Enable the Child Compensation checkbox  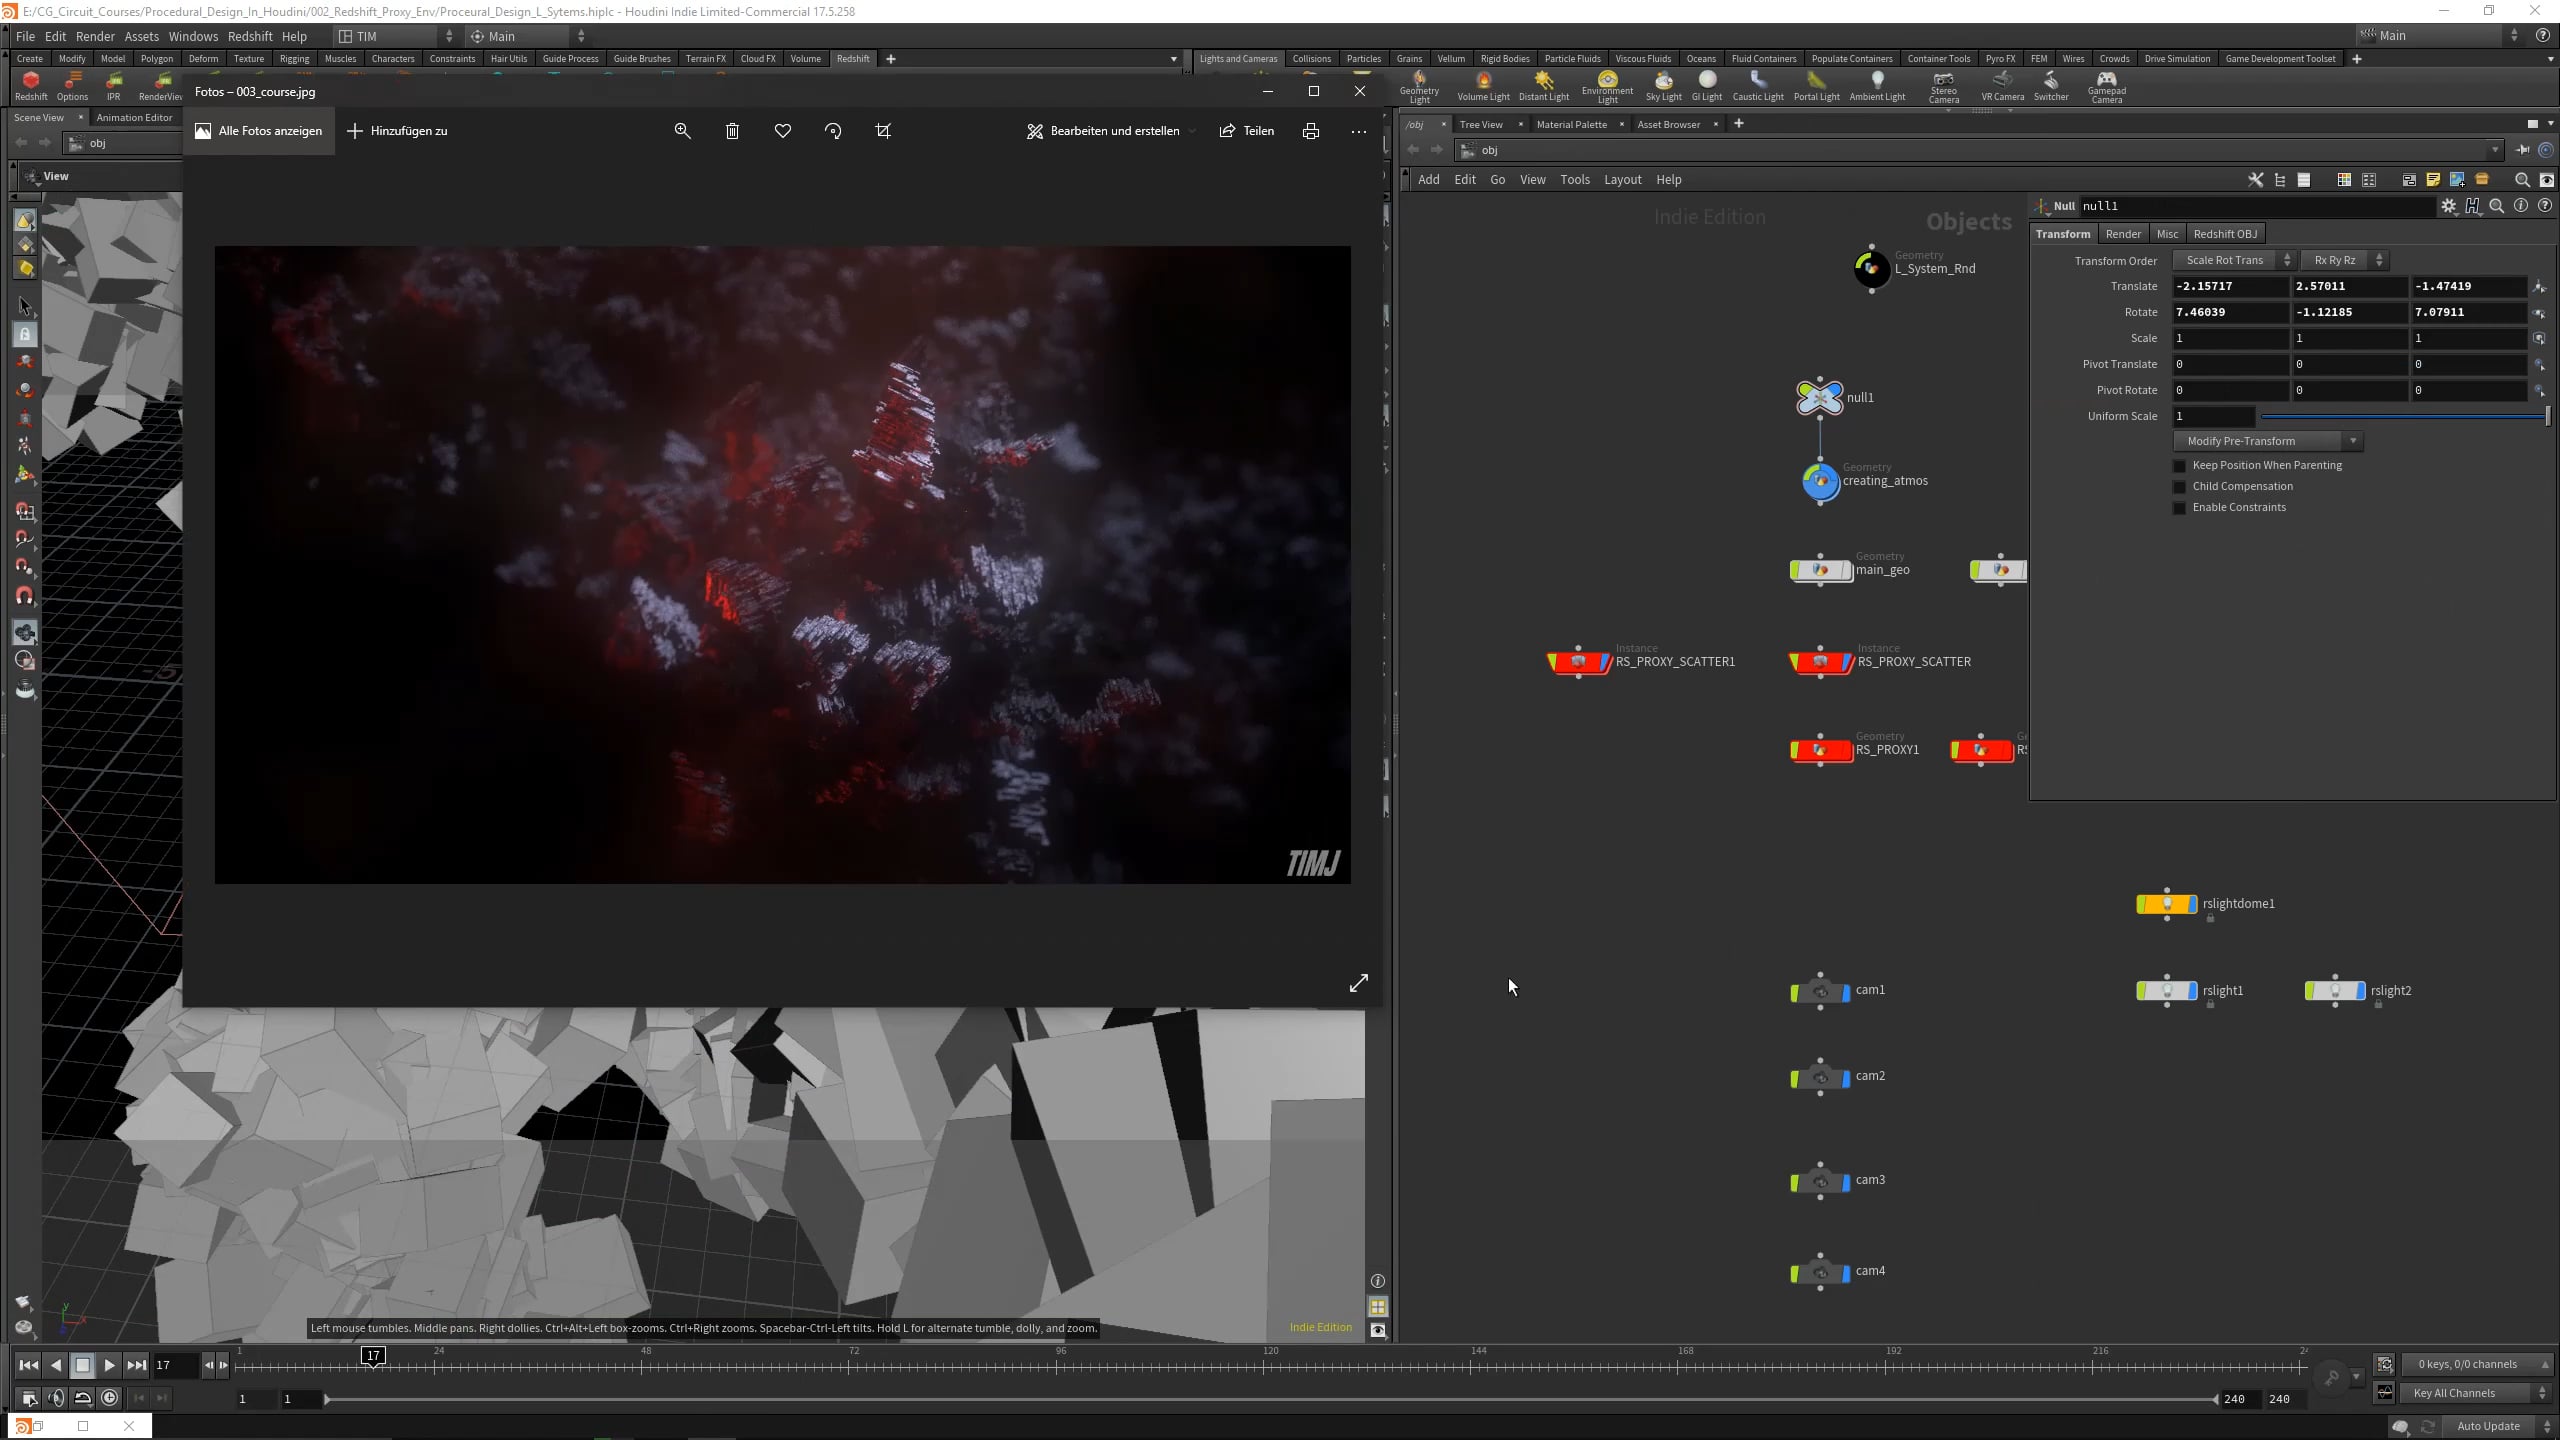tap(2178, 487)
